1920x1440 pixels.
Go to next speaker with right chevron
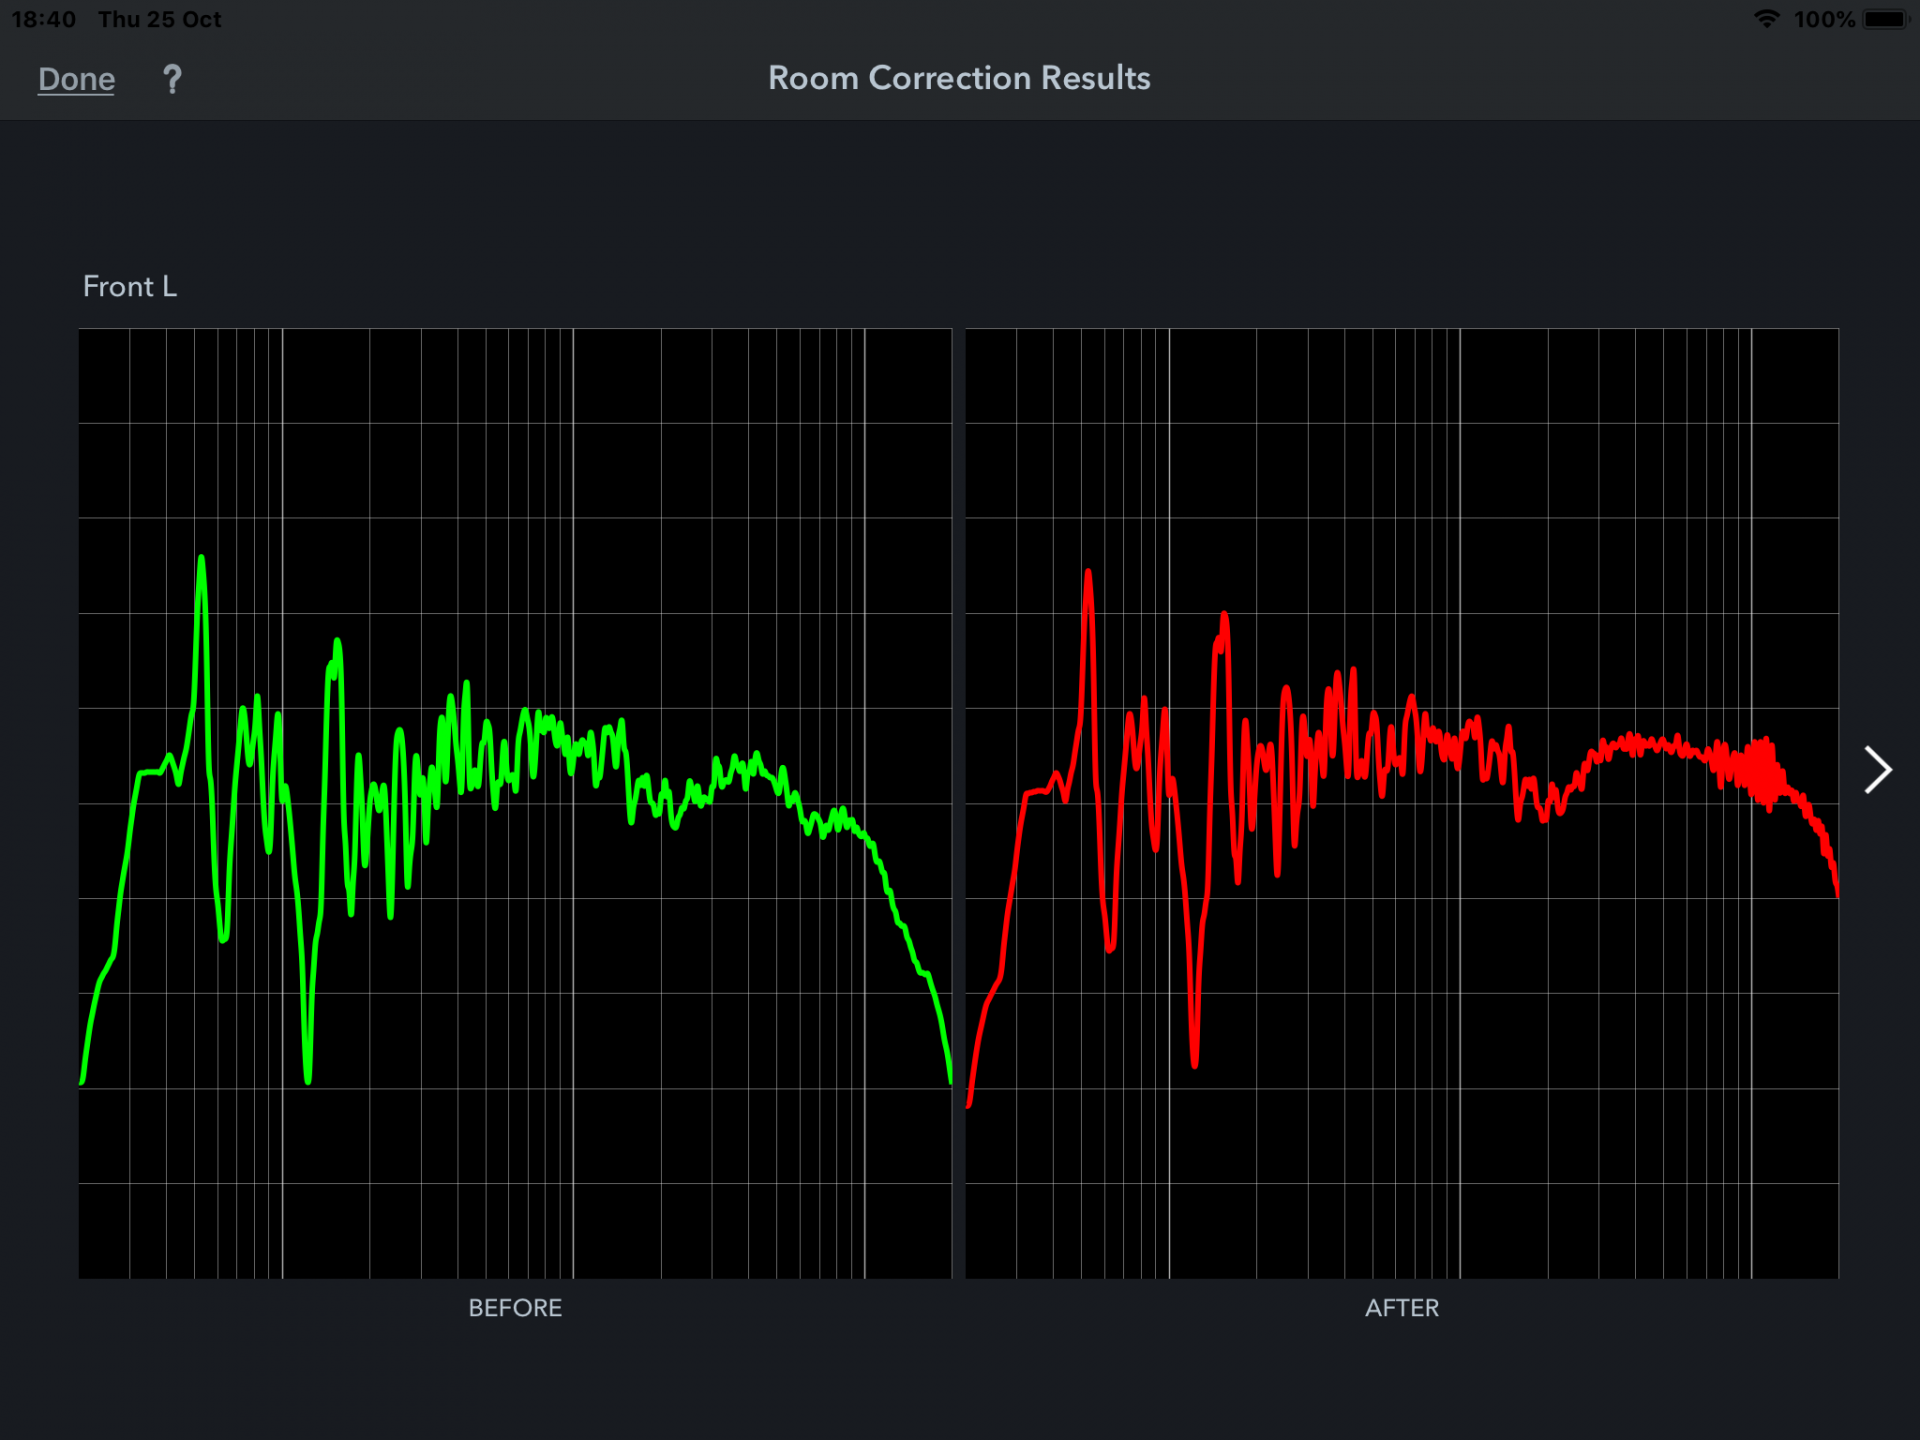point(1877,770)
